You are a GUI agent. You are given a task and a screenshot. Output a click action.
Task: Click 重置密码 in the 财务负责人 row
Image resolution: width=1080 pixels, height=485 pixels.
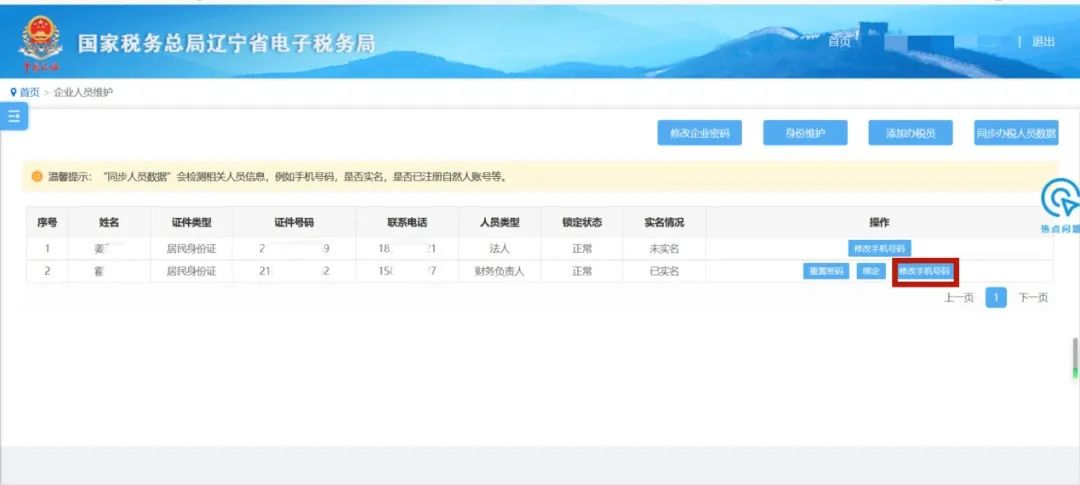tap(826, 271)
